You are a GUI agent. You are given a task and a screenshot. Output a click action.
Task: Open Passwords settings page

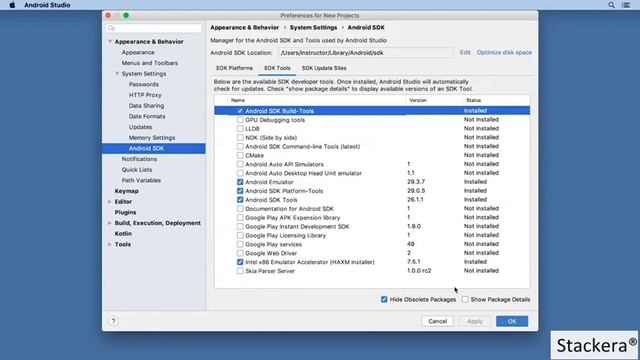(x=144, y=84)
